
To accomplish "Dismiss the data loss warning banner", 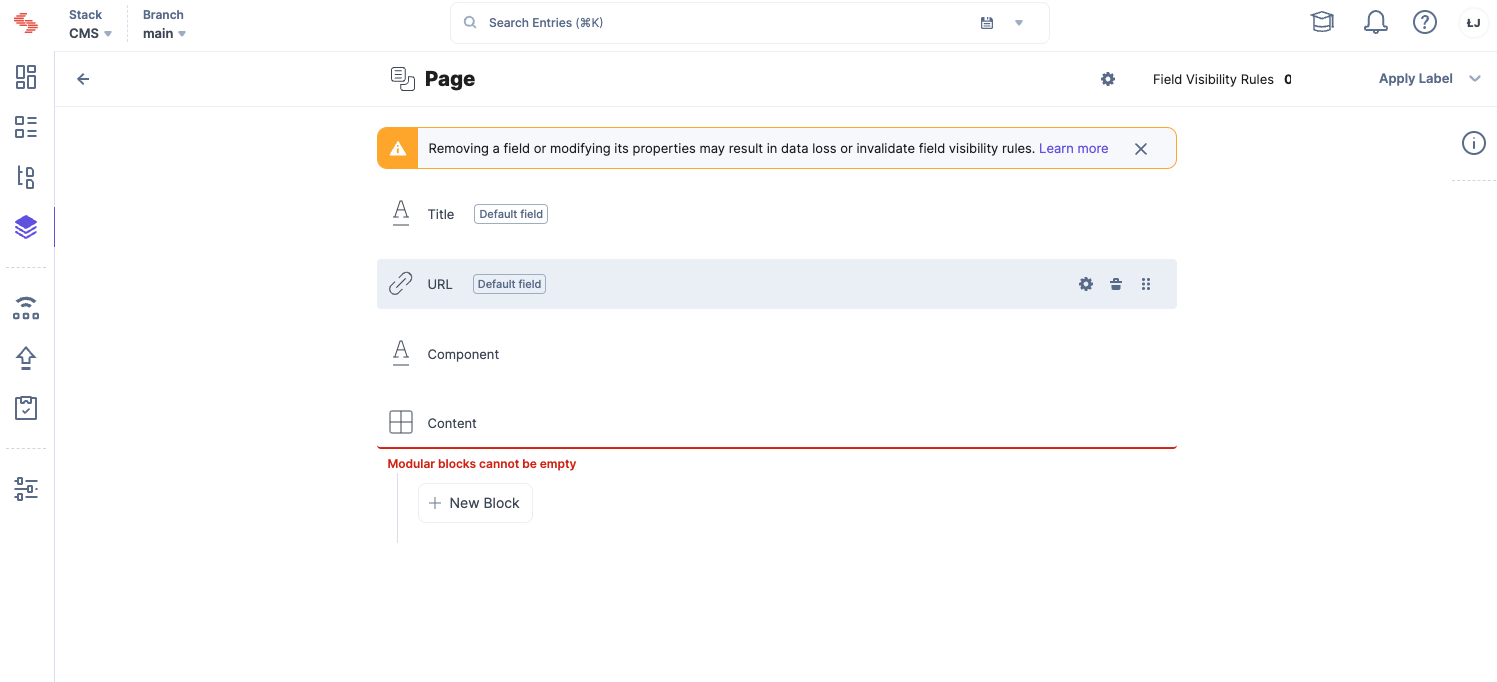I will 1140,148.
